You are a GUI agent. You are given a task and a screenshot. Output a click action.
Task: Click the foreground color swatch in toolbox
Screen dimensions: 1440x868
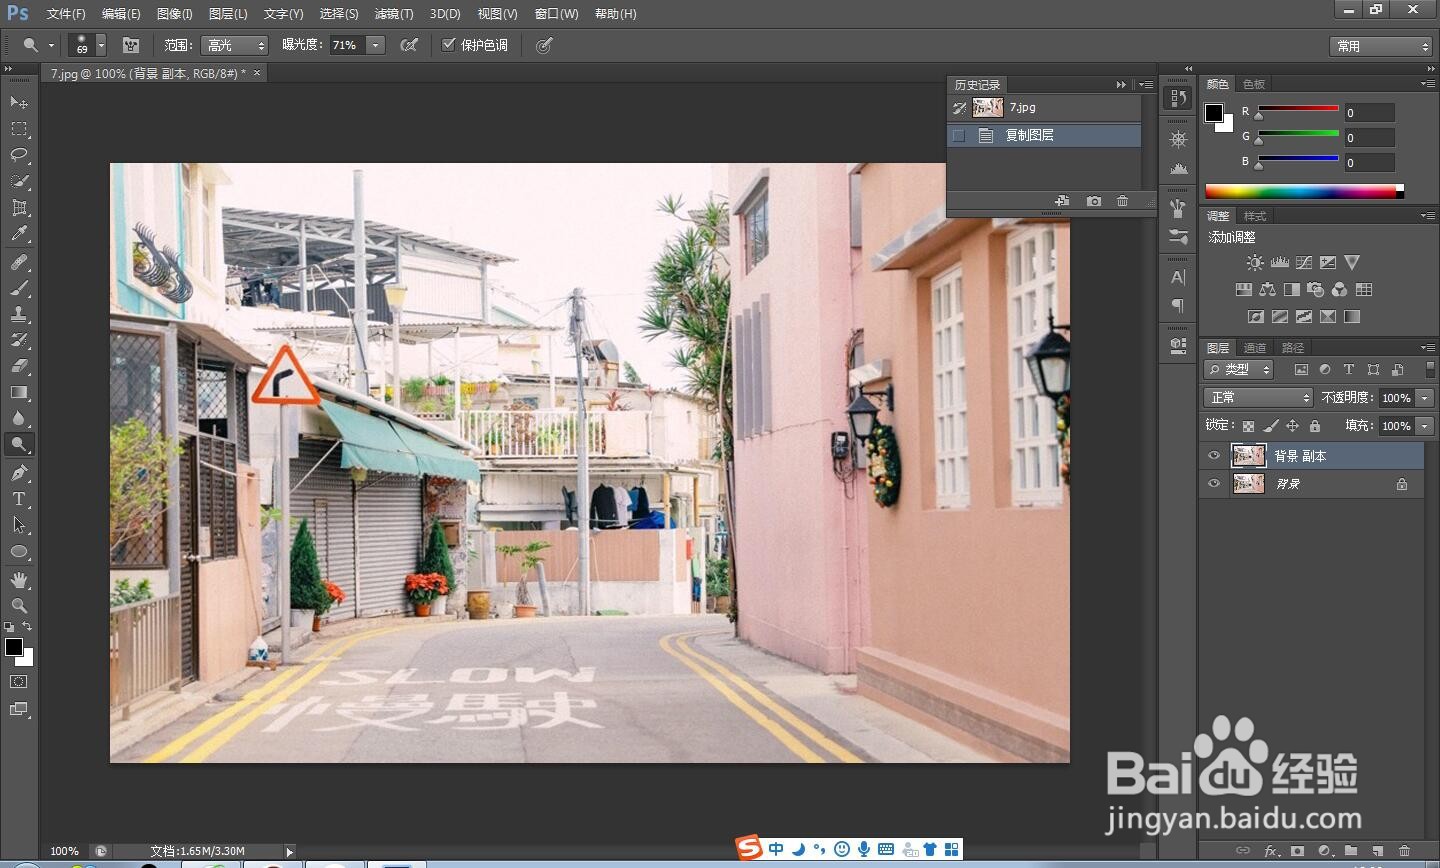[x=14, y=647]
